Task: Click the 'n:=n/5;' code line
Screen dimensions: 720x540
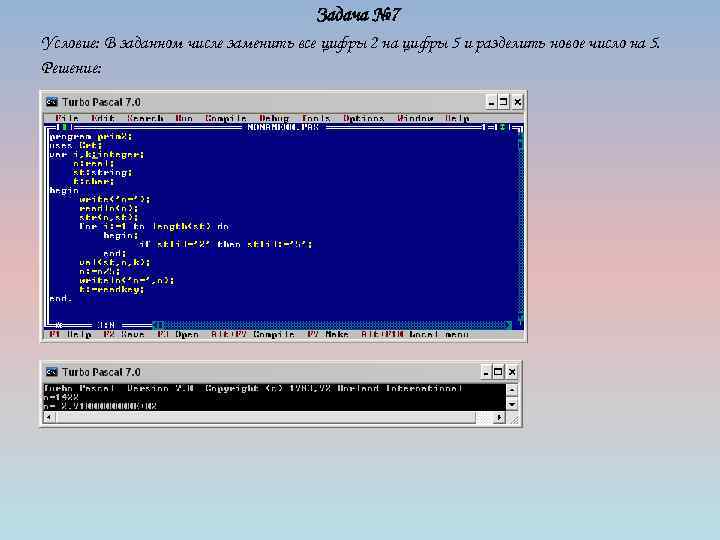Action: click(100, 271)
